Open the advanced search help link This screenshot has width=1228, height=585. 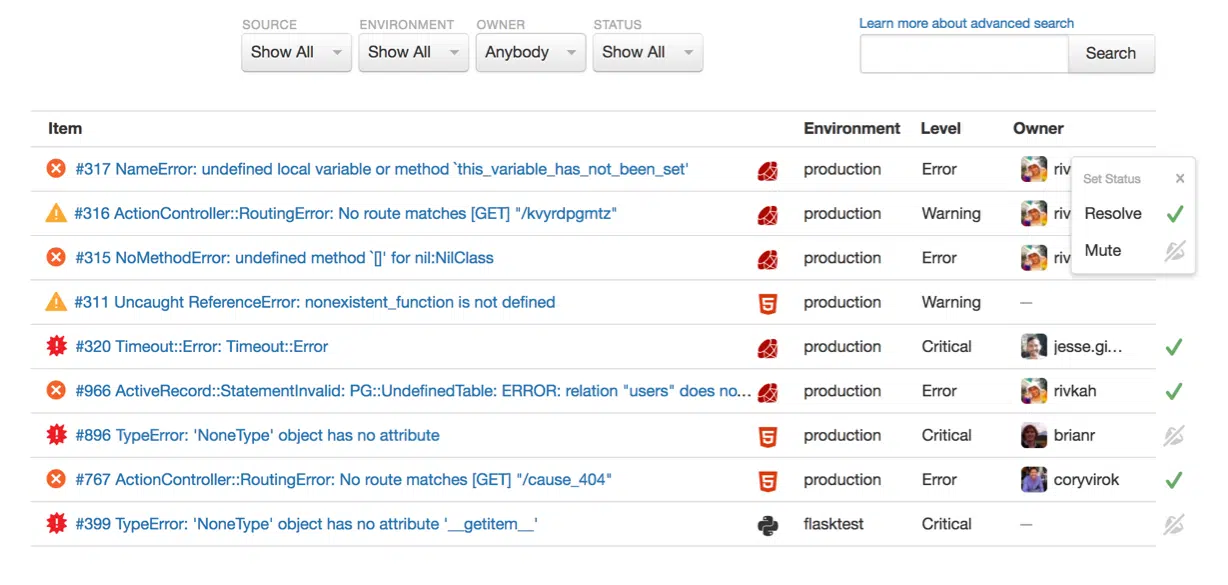click(x=966, y=22)
